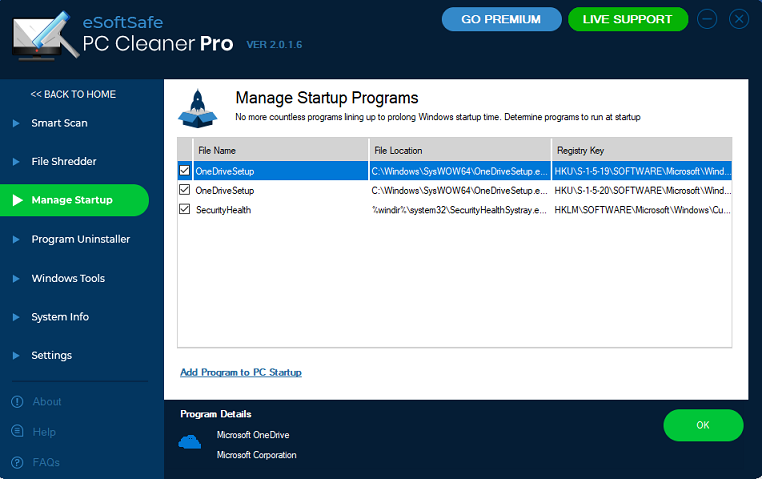Uncheck the highlighted OneDriveSetup S-1-5-19 entry

click(x=185, y=171)
